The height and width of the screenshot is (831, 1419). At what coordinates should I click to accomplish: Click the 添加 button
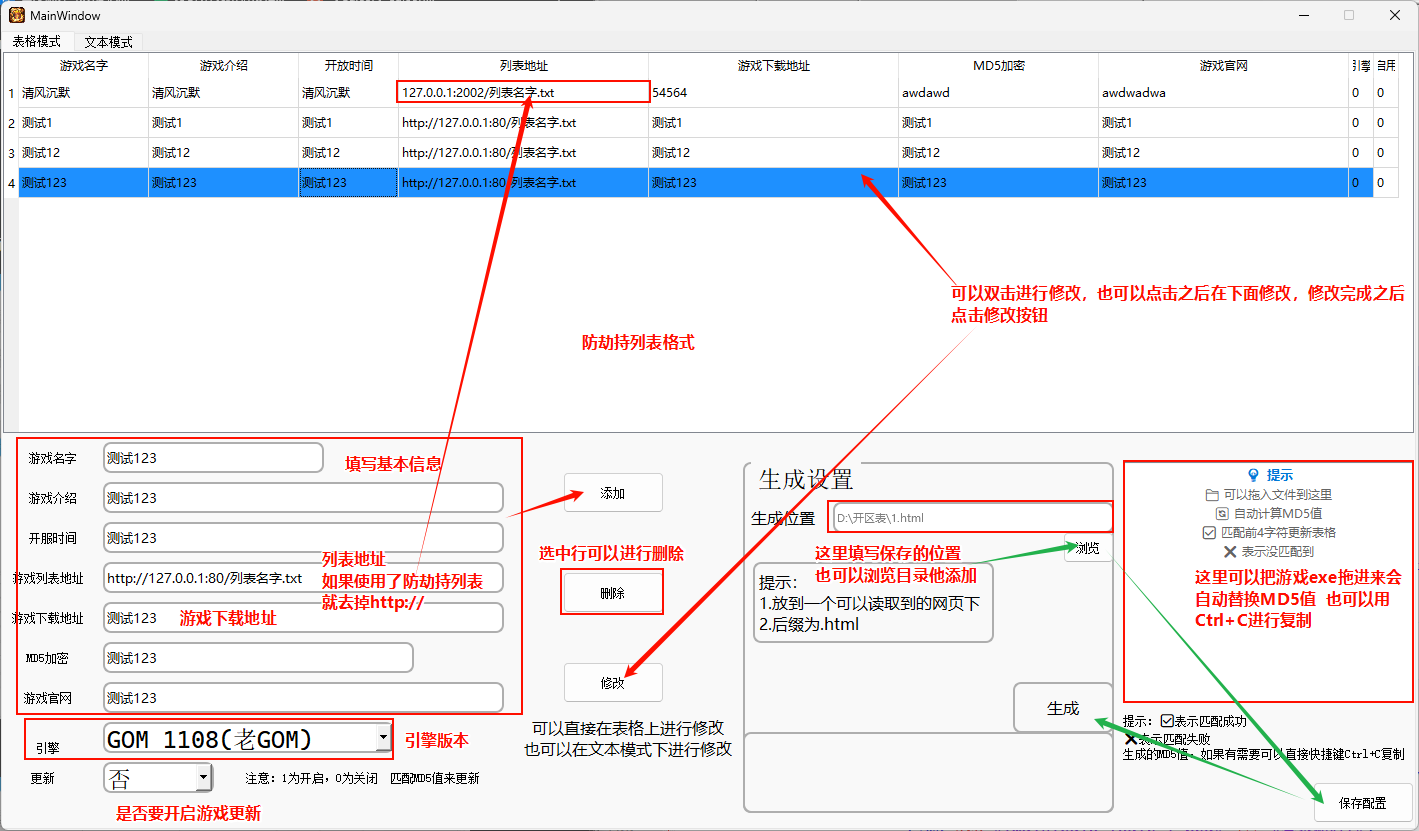613,493
